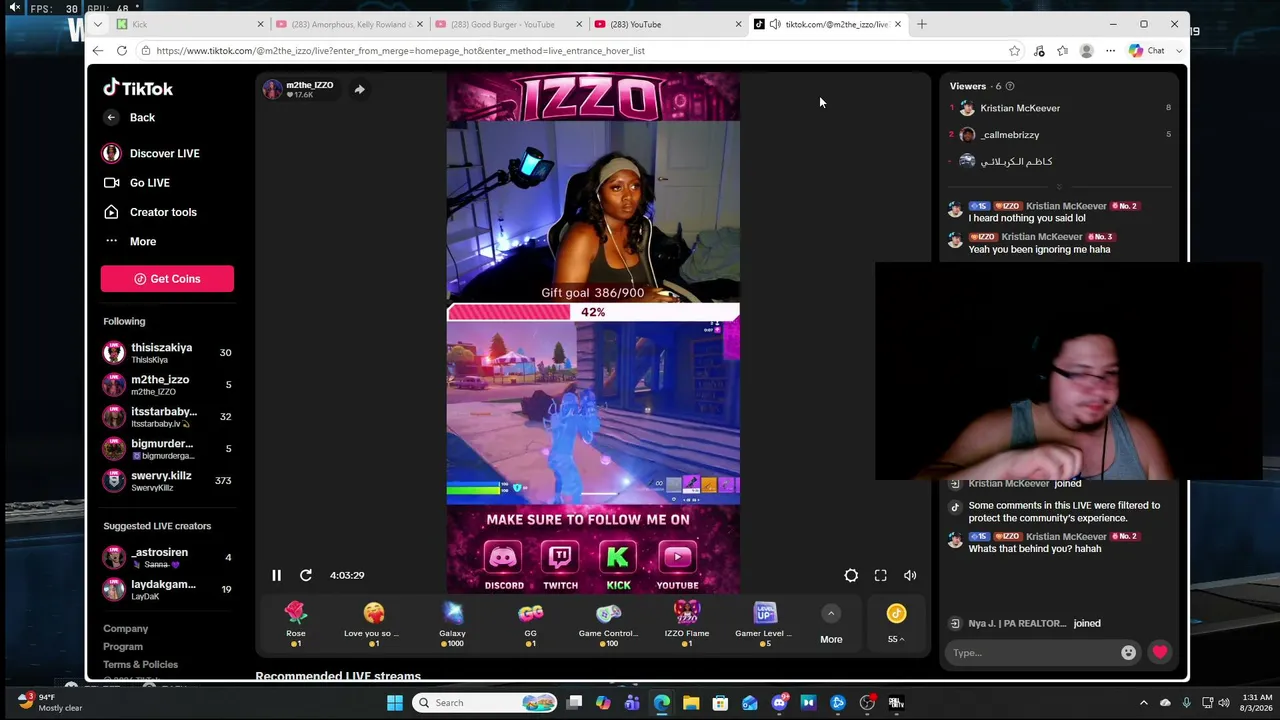Send the Love you so gift
Image resolution: width=1280 pixels, height=720 pixels.
pos(372,624)
